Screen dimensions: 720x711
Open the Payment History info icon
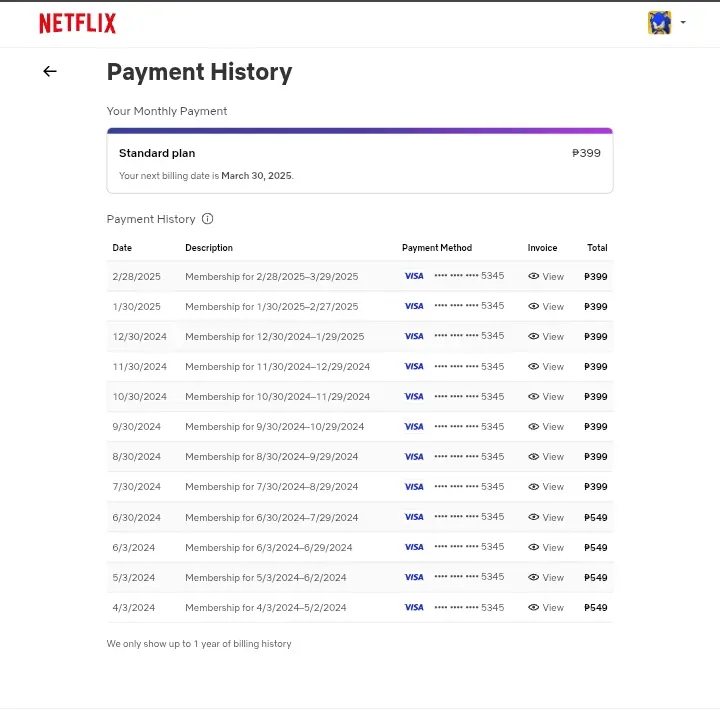click(208, 219)
